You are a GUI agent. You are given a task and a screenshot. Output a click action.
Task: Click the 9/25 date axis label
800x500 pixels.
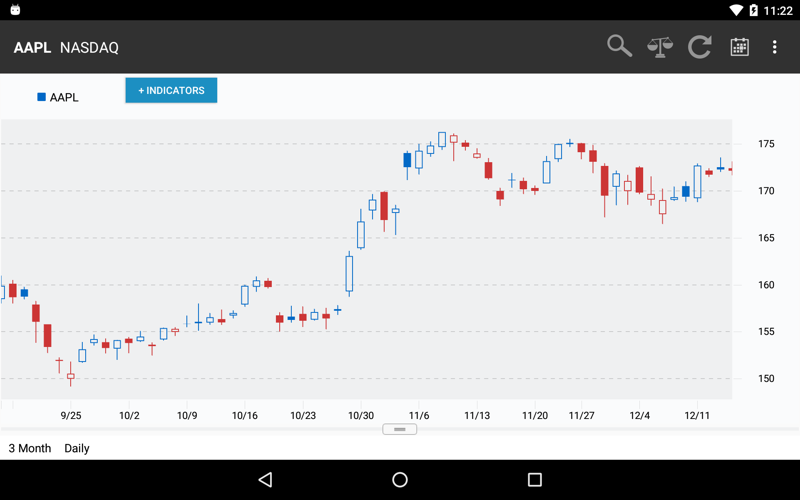[71, 415]
